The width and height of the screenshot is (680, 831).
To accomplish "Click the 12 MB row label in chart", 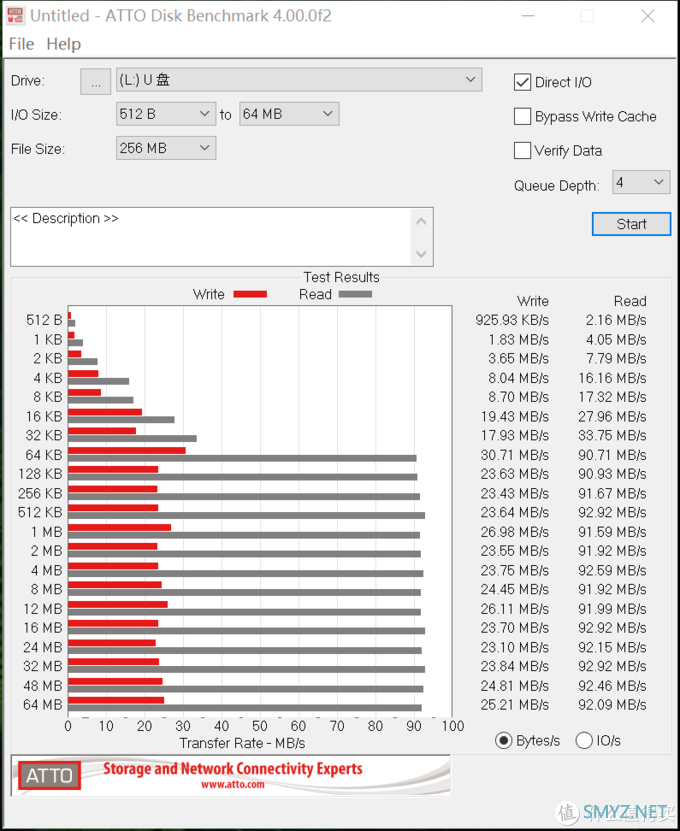I will [42, 609].
